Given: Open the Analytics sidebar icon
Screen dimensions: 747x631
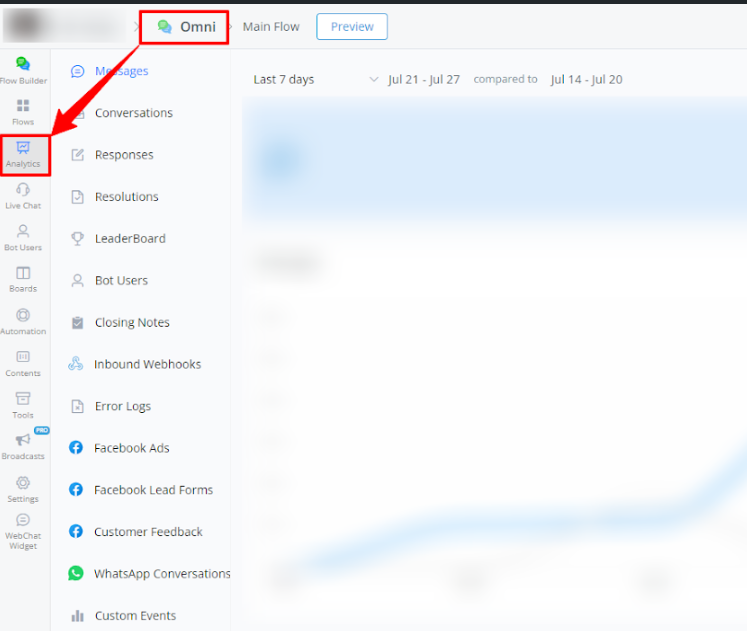Looking at the screenshot, I should (x=23, y=154).
